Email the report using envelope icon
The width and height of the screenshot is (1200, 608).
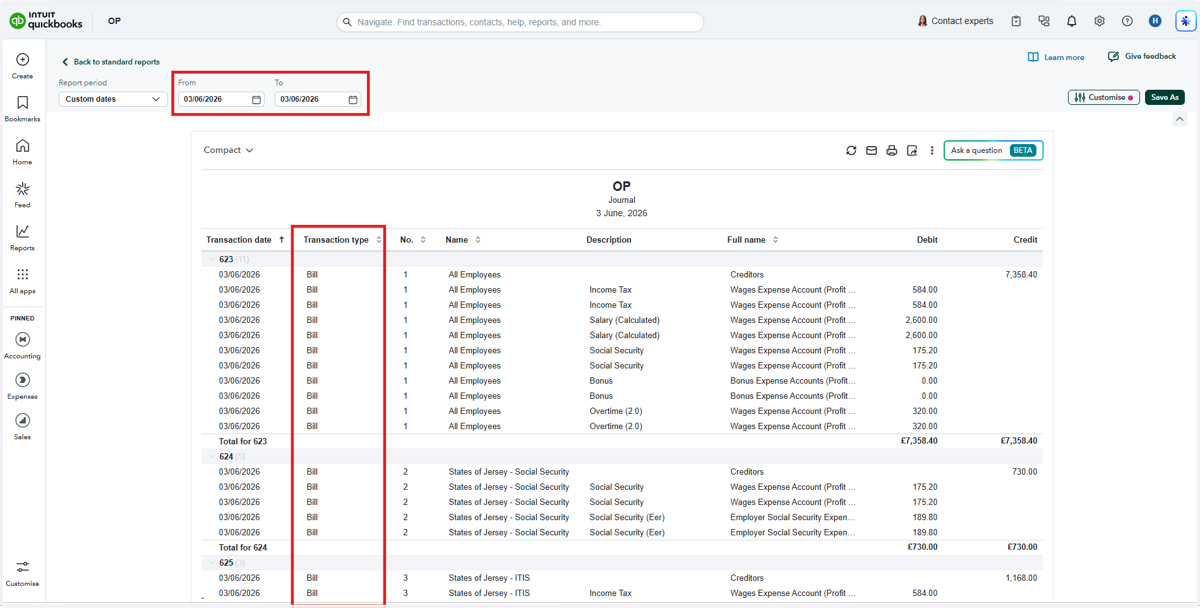point(871,150)
